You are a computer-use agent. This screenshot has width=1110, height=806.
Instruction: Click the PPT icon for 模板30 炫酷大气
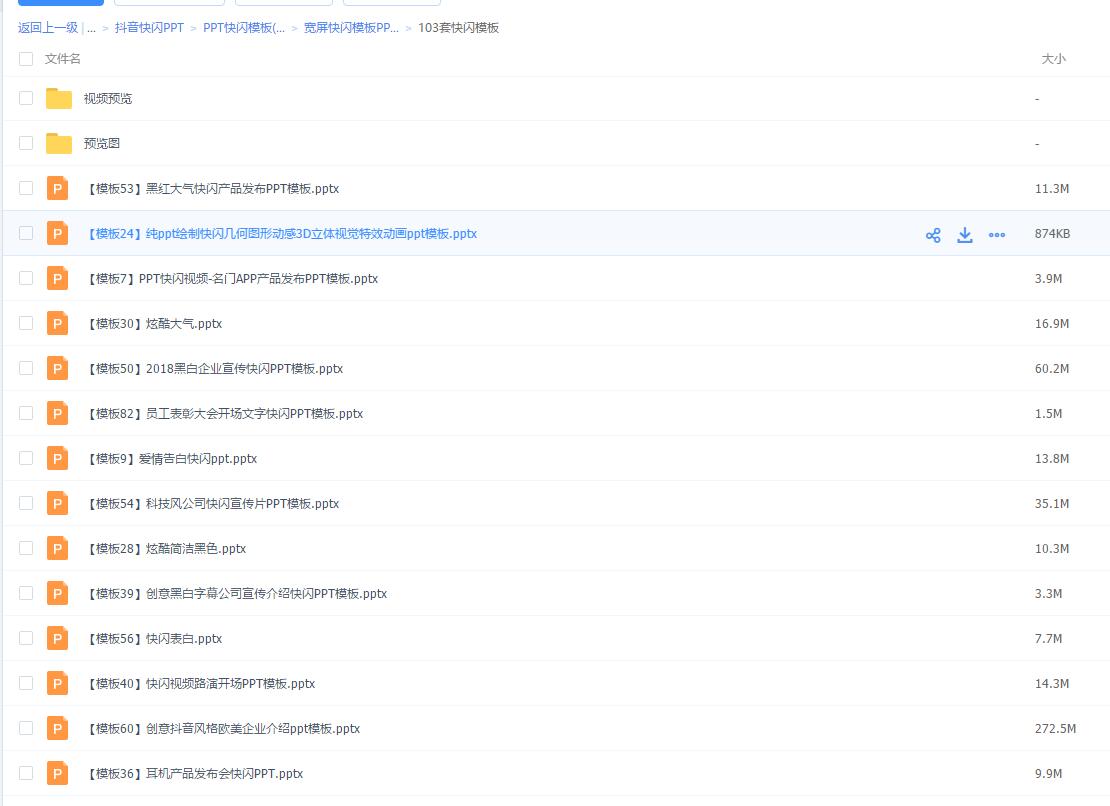pyautogui.click(x=58, y=323)
